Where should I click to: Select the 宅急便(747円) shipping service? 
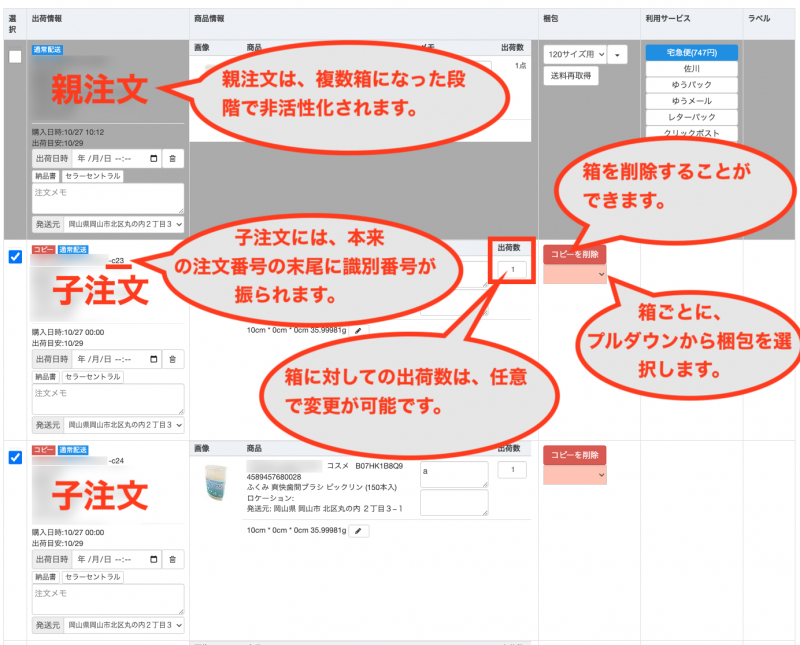tap(691, 53)
